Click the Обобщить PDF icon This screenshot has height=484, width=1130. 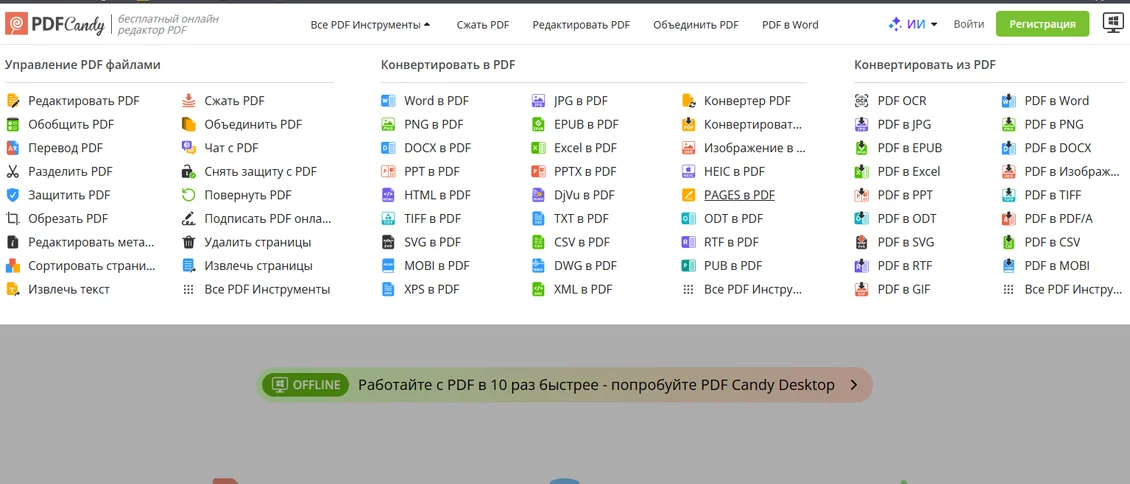[x=13, y=125]
